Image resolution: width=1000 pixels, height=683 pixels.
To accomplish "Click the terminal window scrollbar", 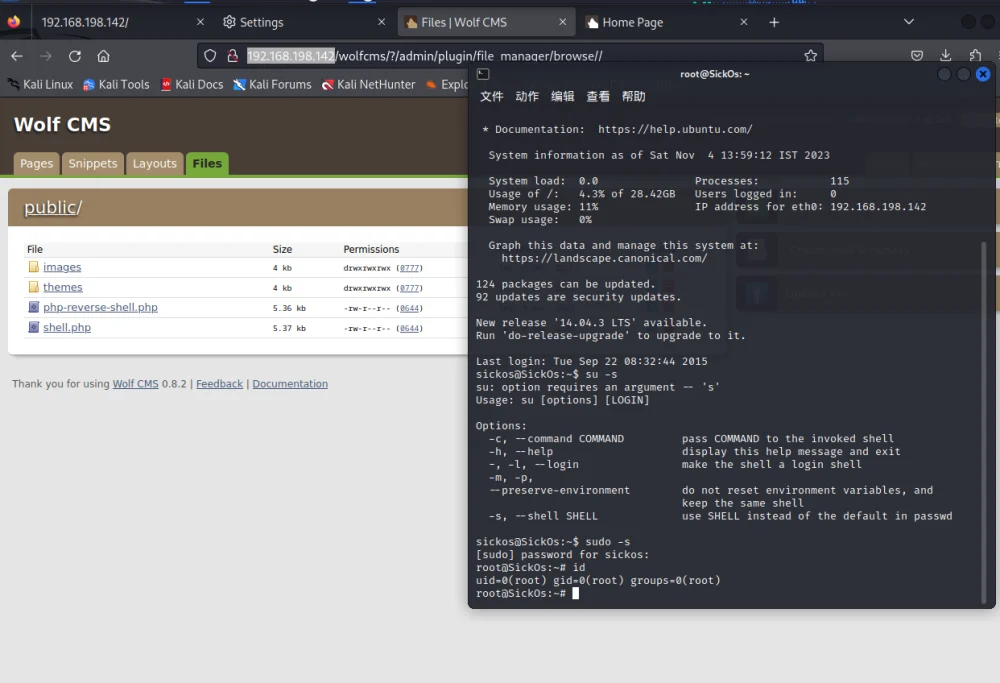I will (x=984, y=422).
